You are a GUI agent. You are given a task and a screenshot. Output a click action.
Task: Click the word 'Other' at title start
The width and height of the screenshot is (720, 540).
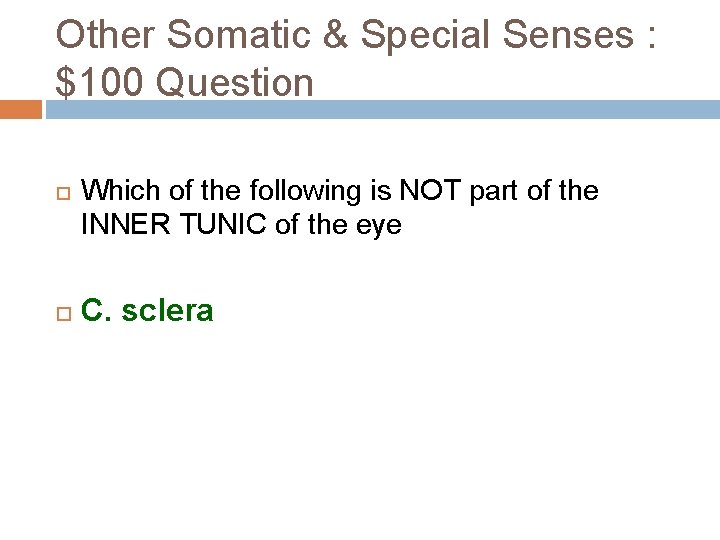104,35
